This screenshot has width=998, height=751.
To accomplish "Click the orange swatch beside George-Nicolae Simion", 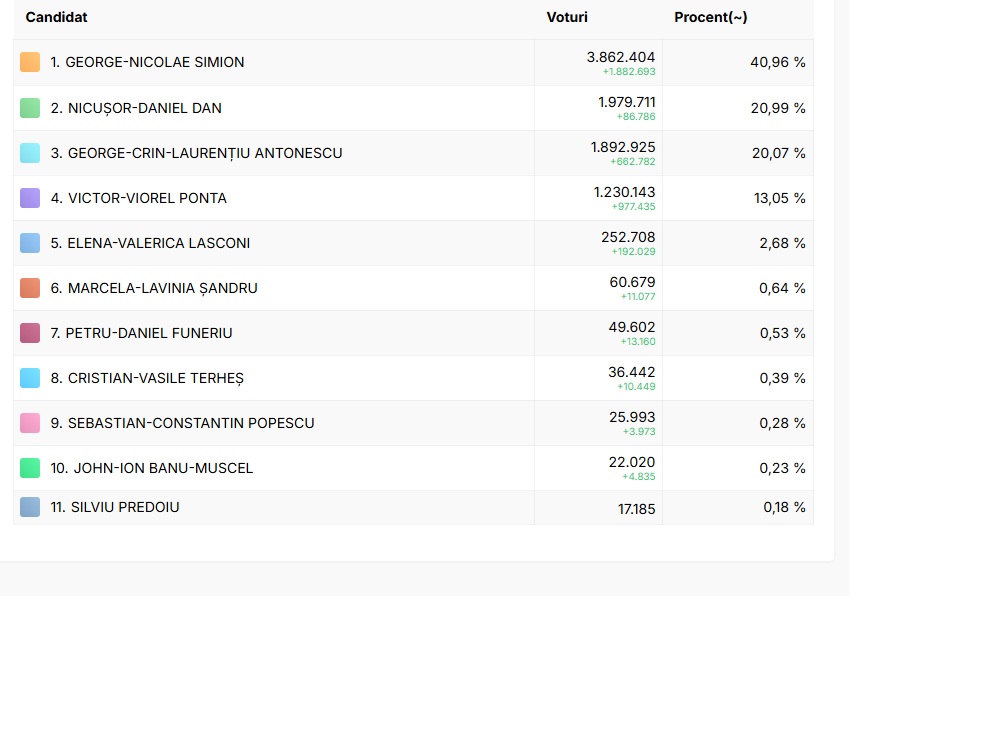I will (x=30, y=62).
